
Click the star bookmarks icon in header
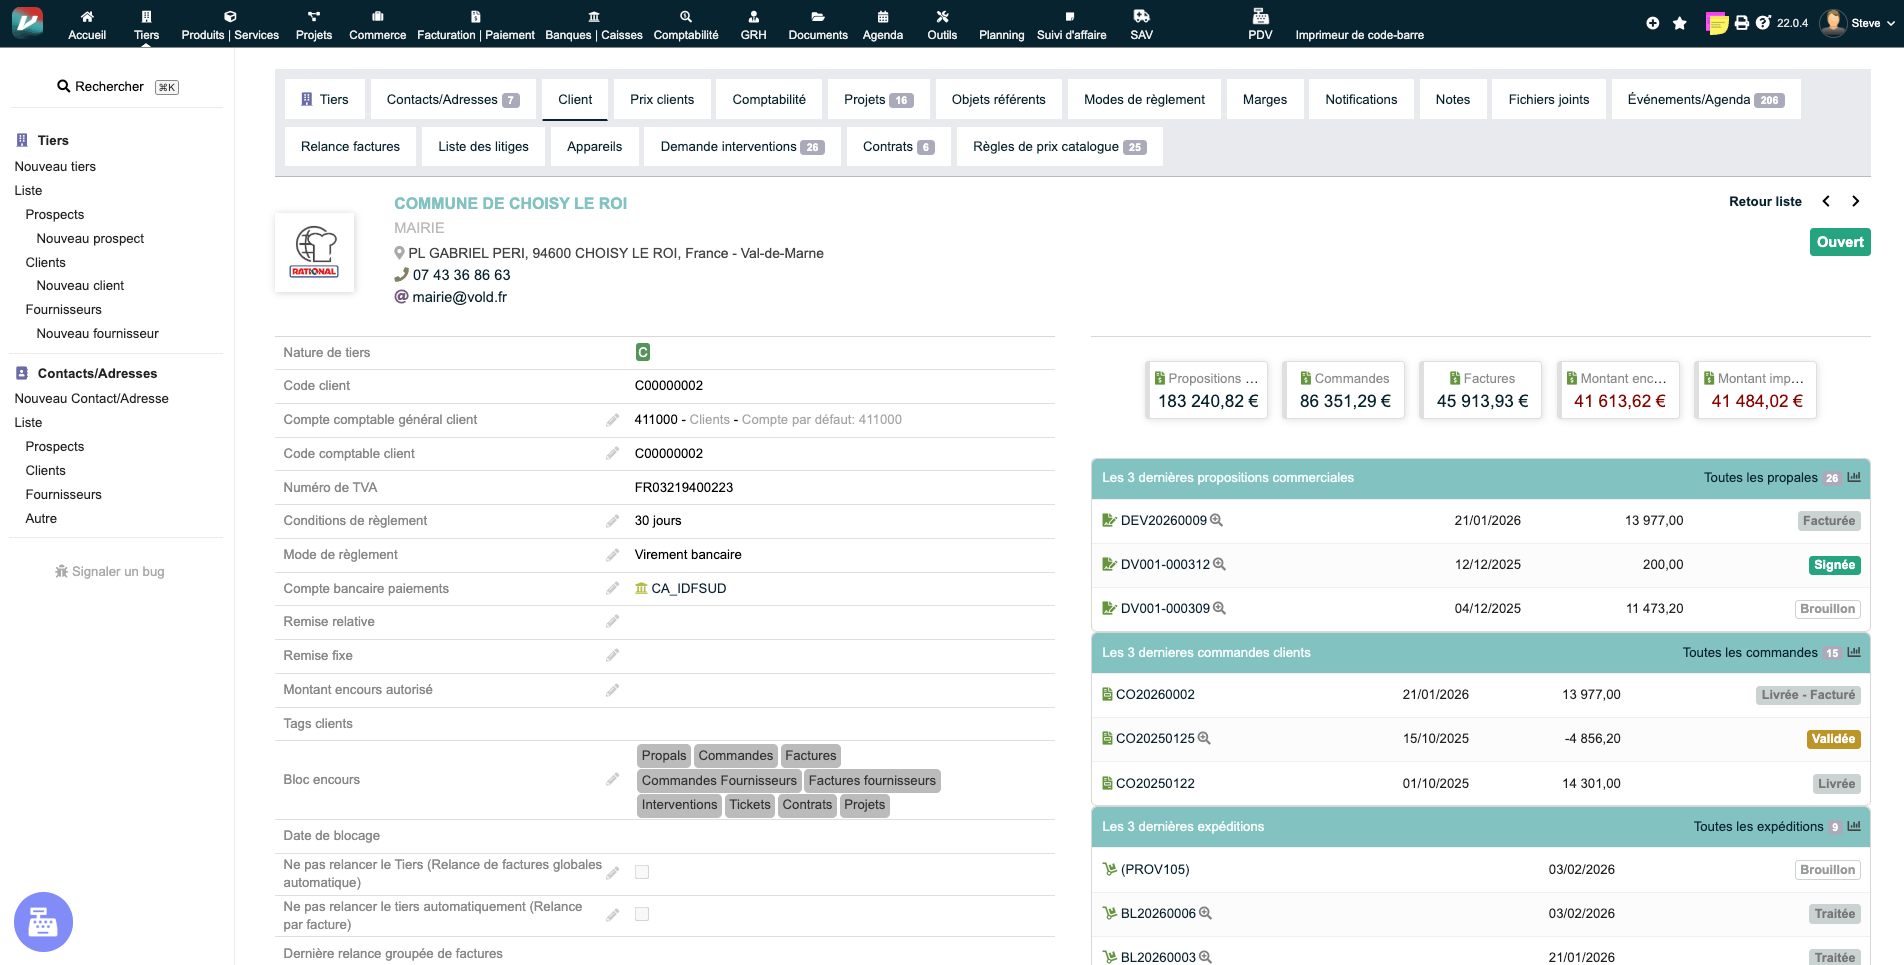coord(1680,23)
